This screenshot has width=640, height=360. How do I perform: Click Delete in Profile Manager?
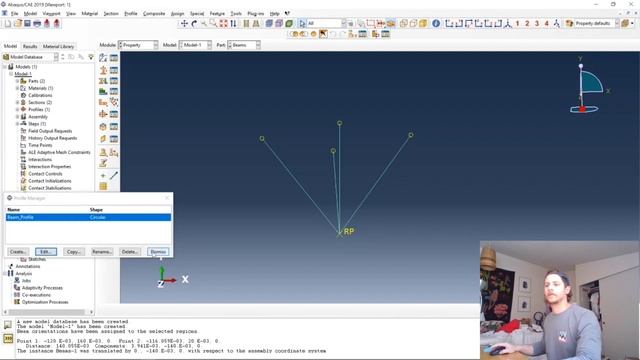click(x=130, y=252)
